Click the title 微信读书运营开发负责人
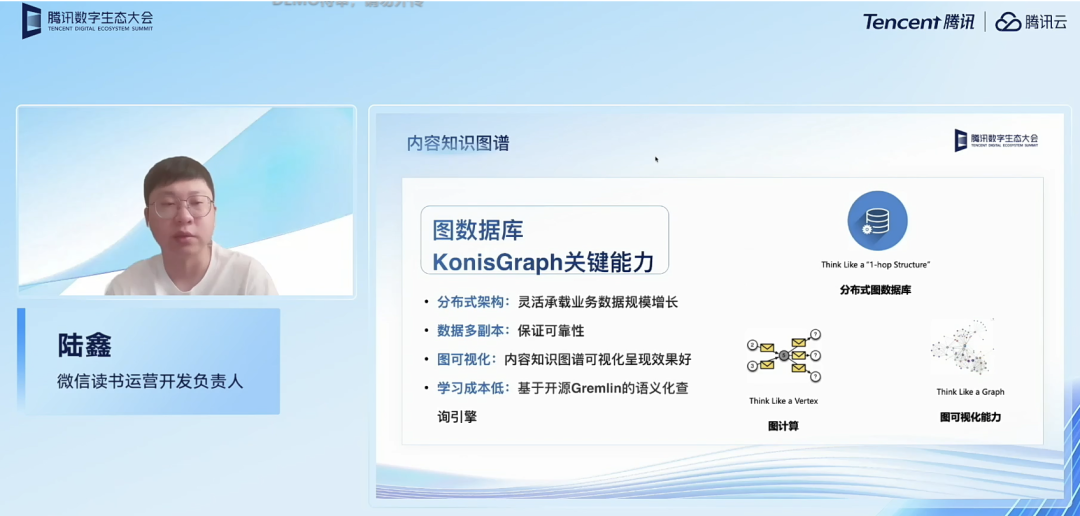The image size is (1080, 516). pos(150,381)
